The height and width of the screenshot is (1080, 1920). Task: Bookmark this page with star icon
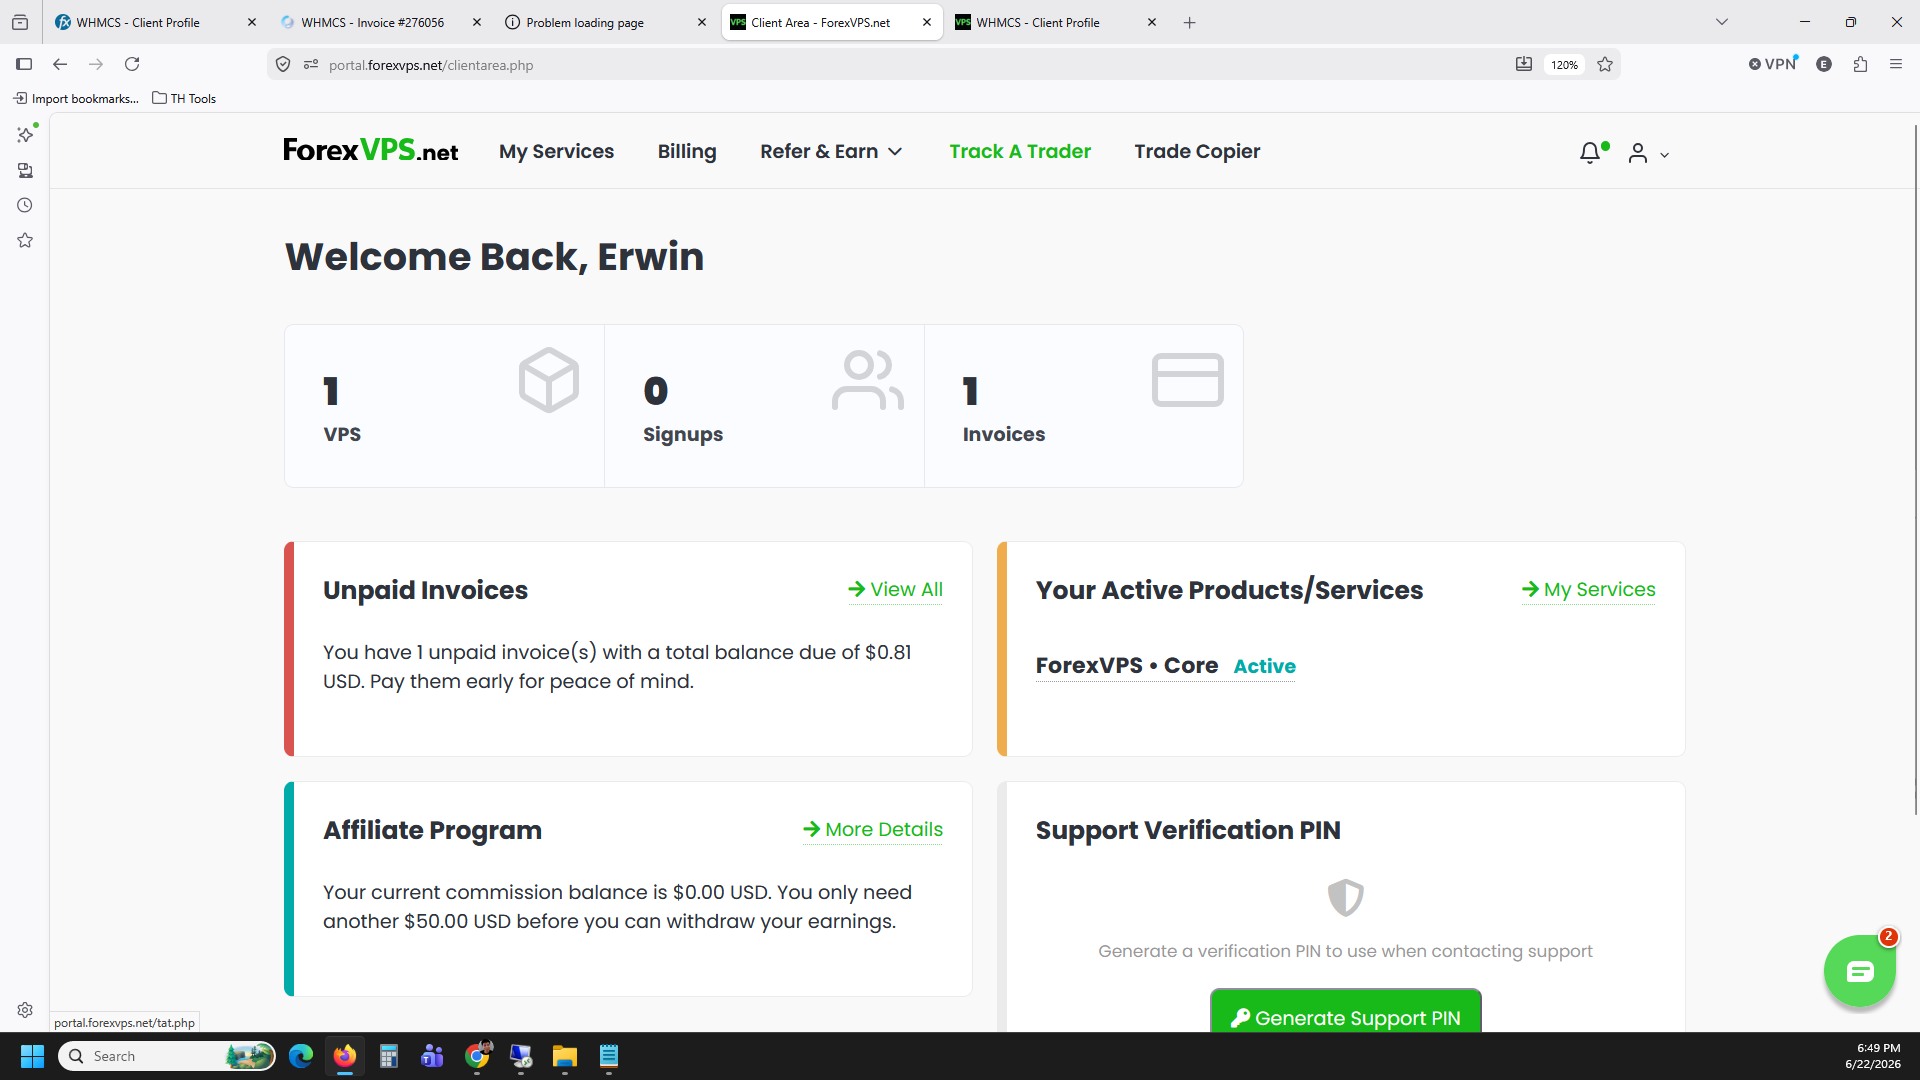(x=1605, y=65)
